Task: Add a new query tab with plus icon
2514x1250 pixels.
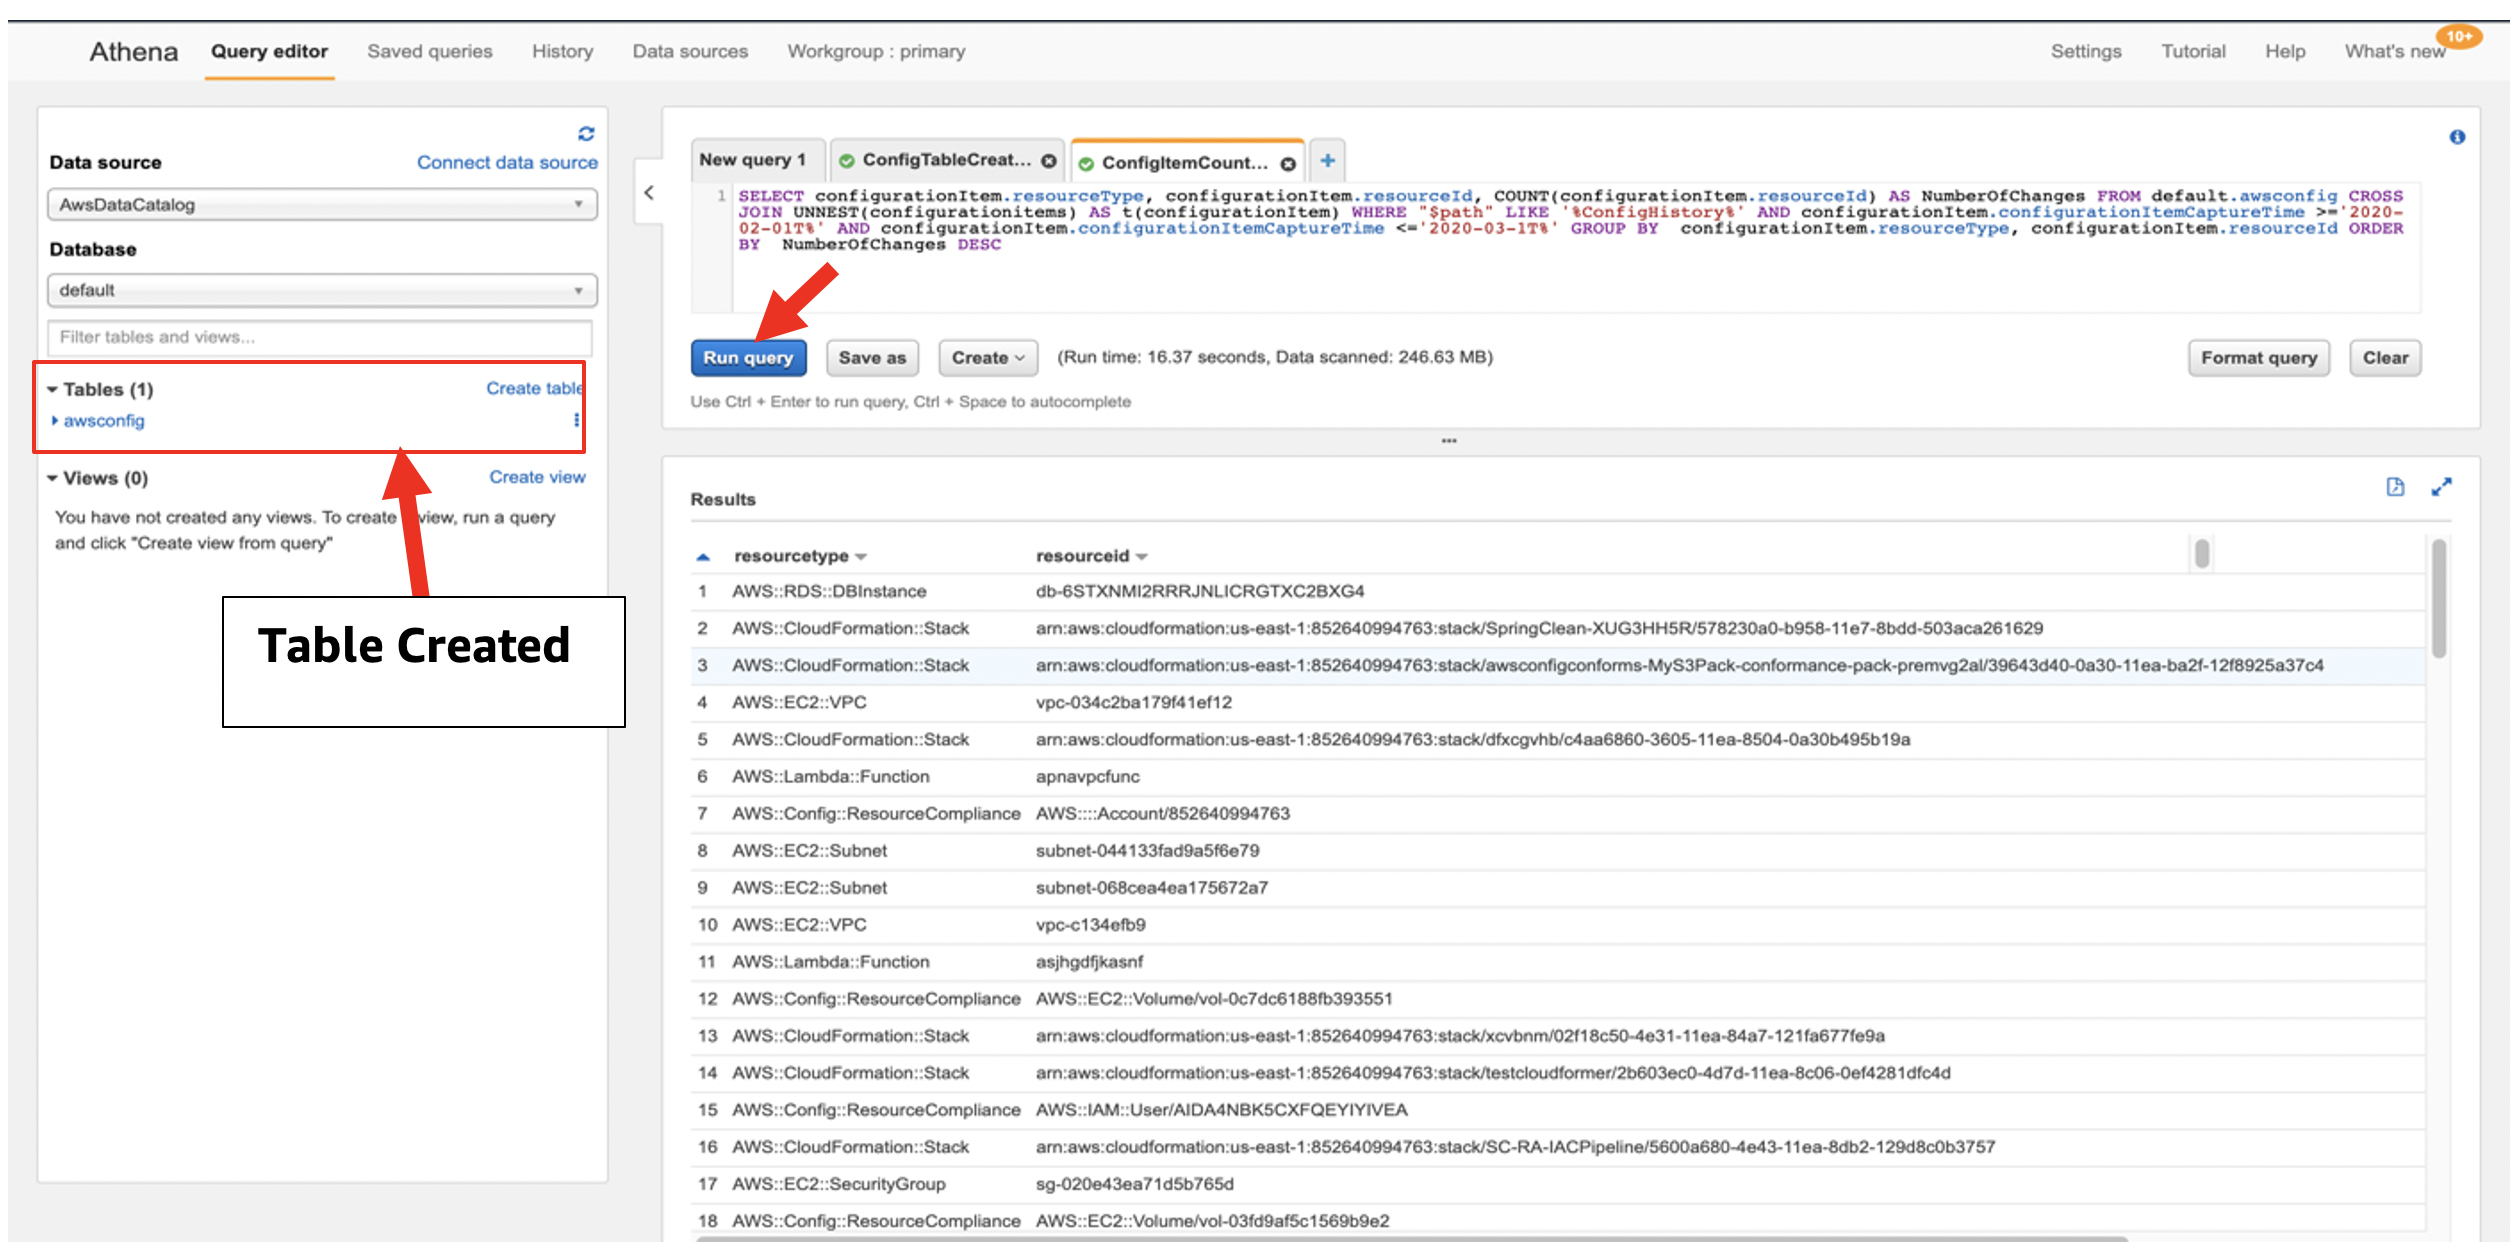Action: click(x=1327, y=160)
